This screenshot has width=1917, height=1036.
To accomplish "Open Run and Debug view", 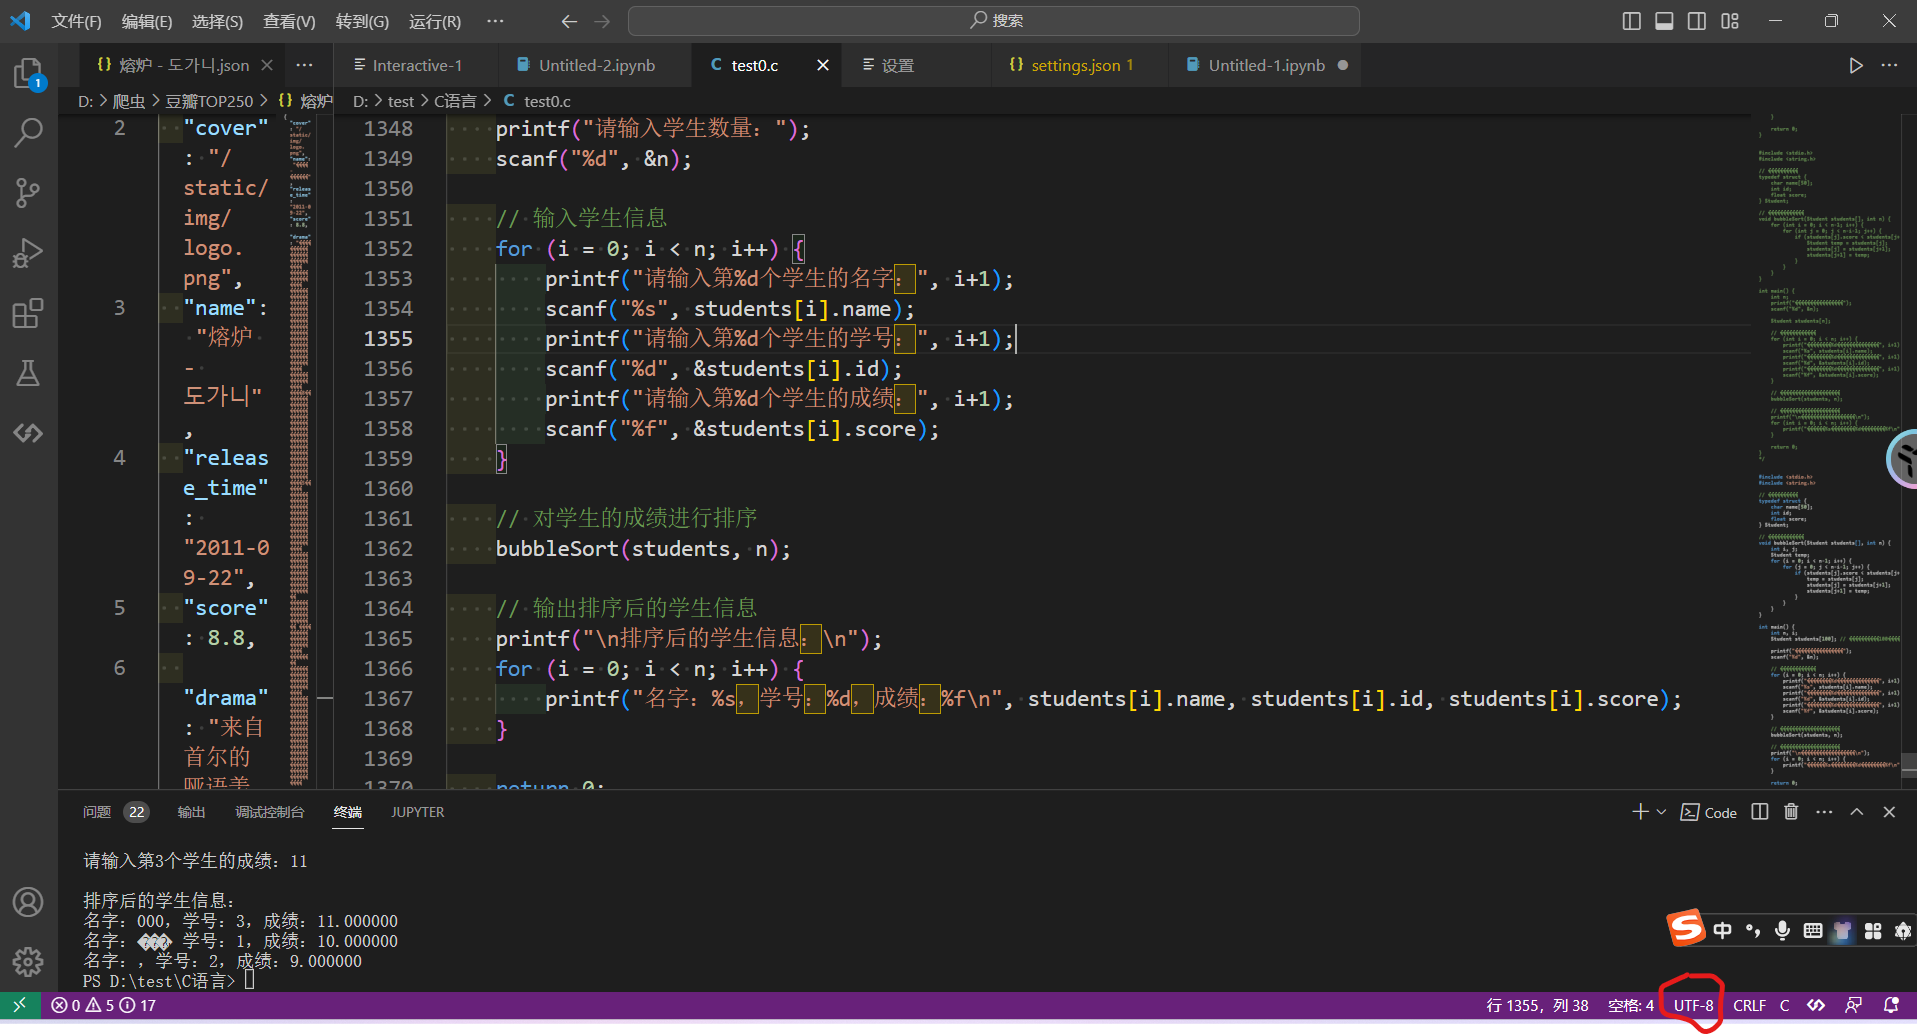I will pyautogui.click(x=28, y=252).
